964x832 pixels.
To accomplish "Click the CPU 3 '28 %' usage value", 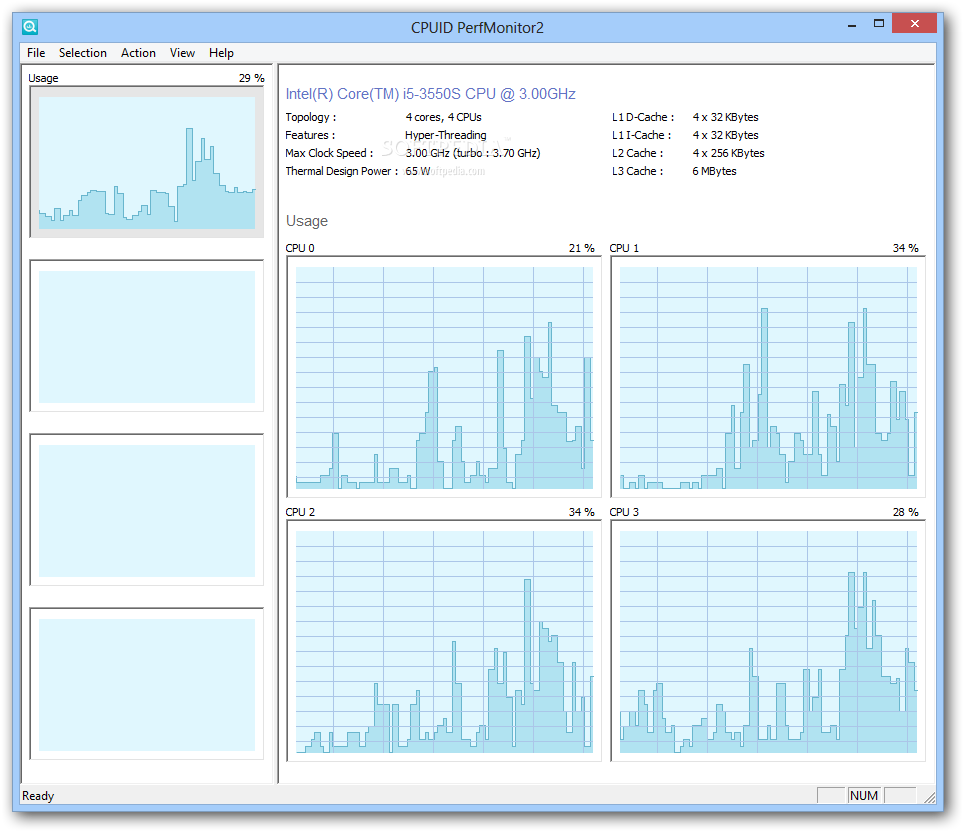I will point(906,512).
